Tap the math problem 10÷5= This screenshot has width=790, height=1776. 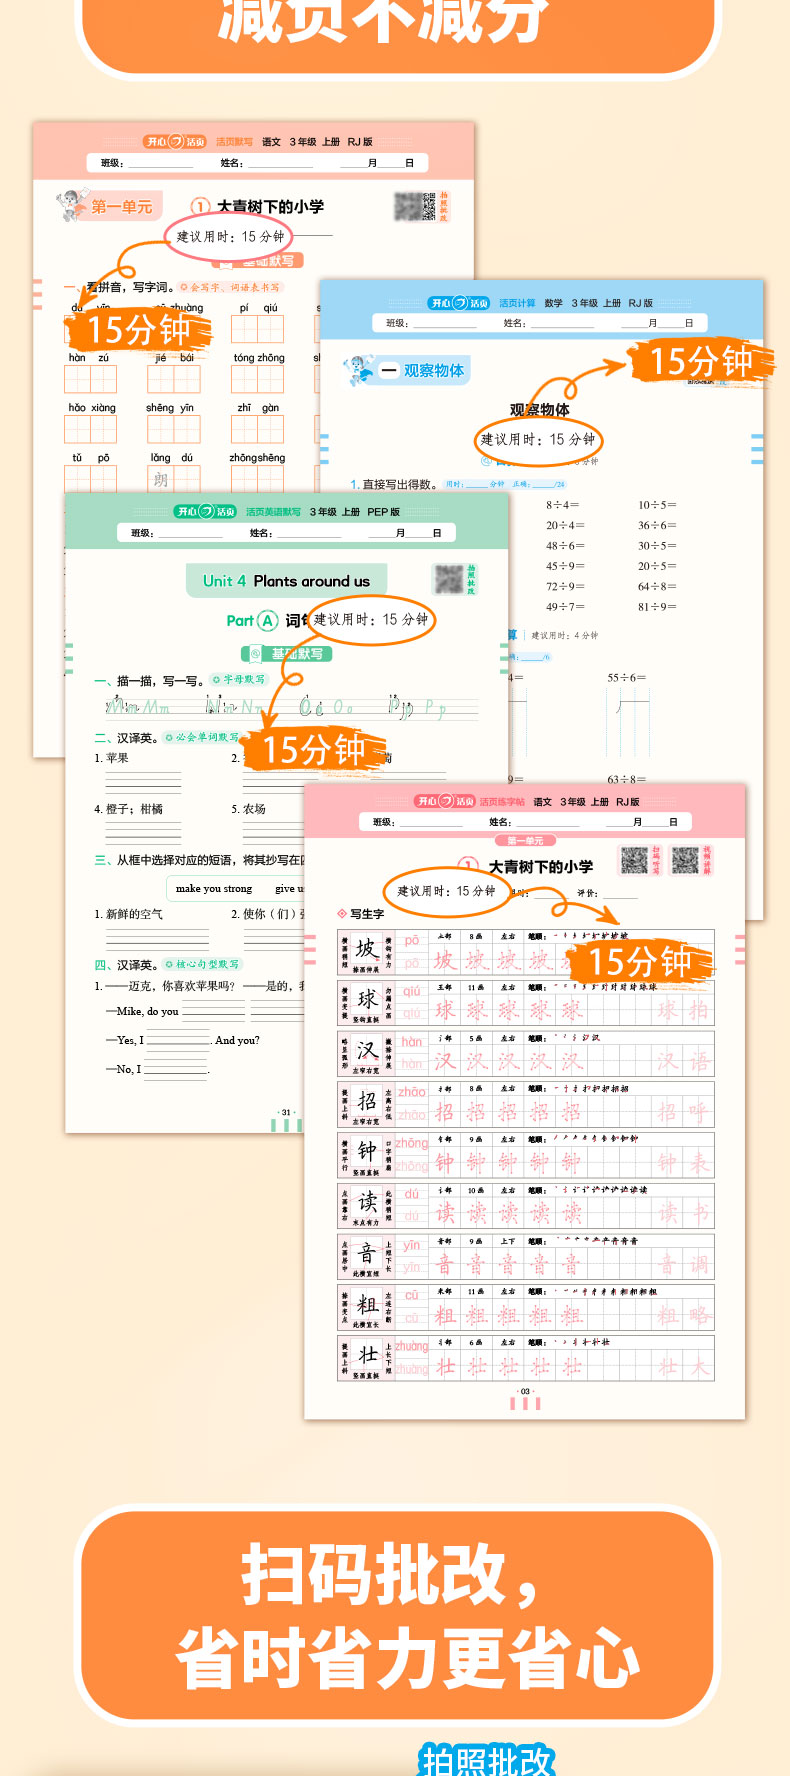[x=657, y=505]
